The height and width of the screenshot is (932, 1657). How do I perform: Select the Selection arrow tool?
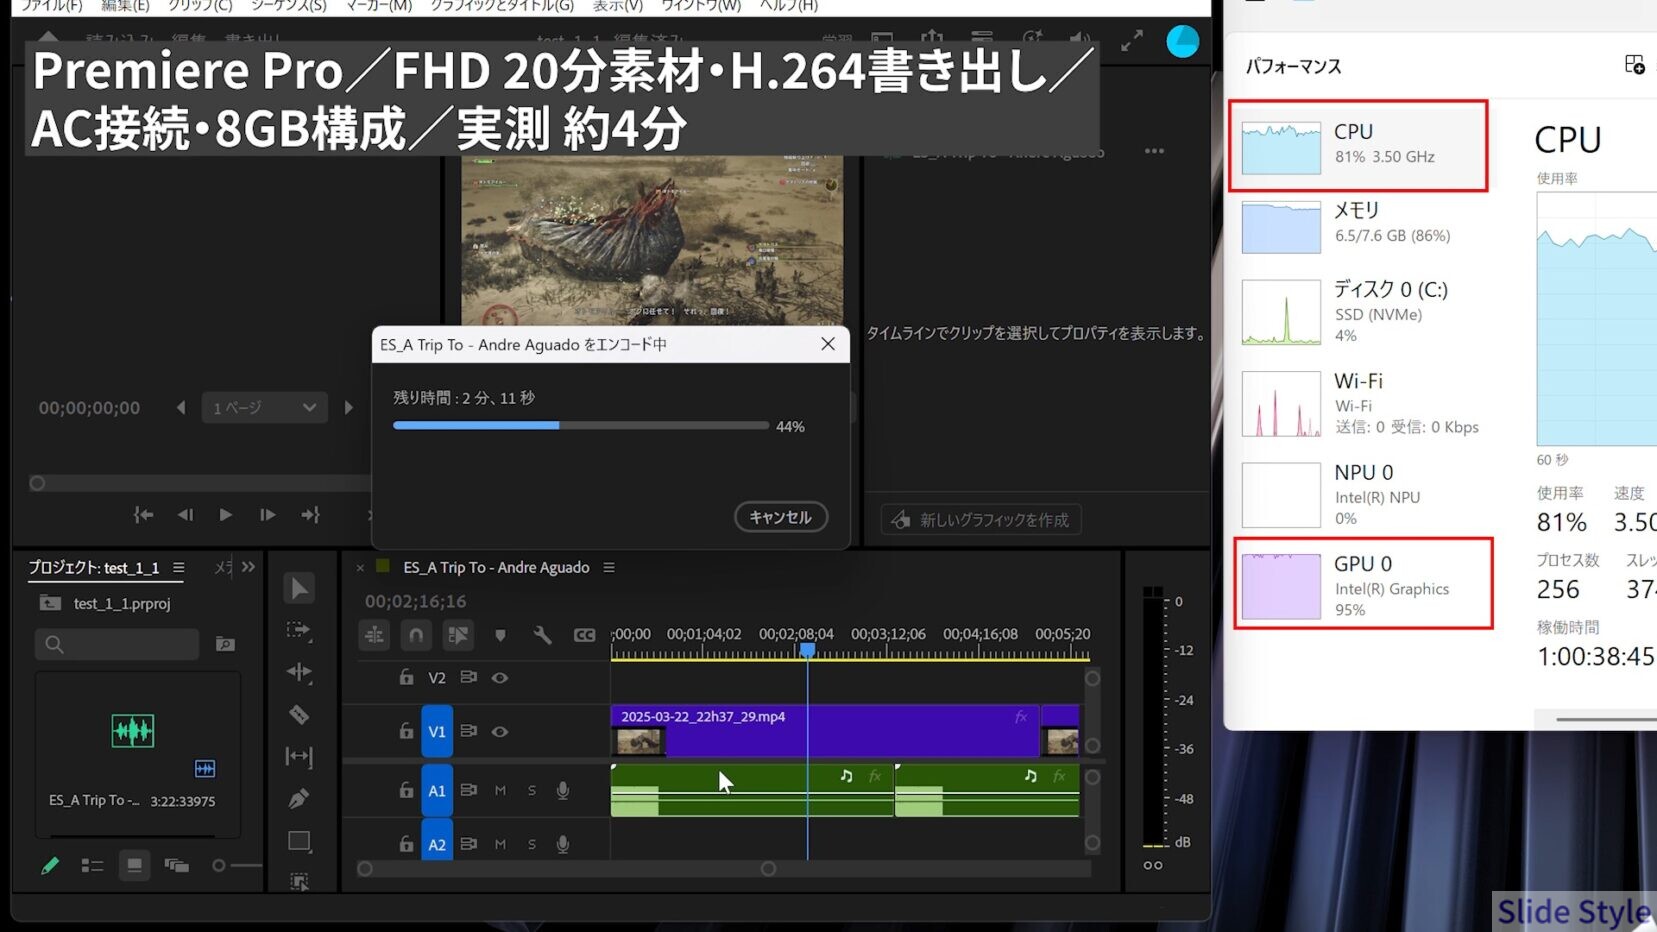pos(299,588)
